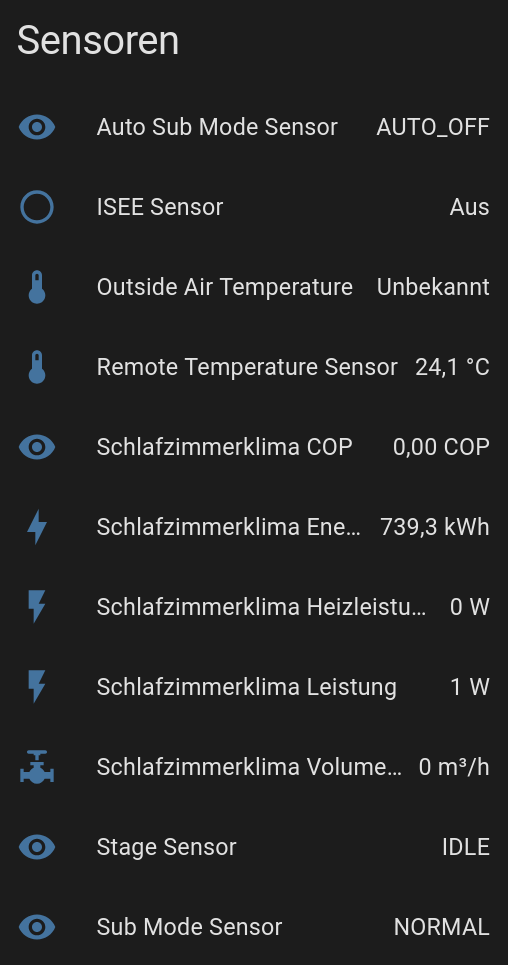The image size is (508, 965).
Task: Click thermometer icon for Outside Air Temperature
Action: tap(37, 287)
